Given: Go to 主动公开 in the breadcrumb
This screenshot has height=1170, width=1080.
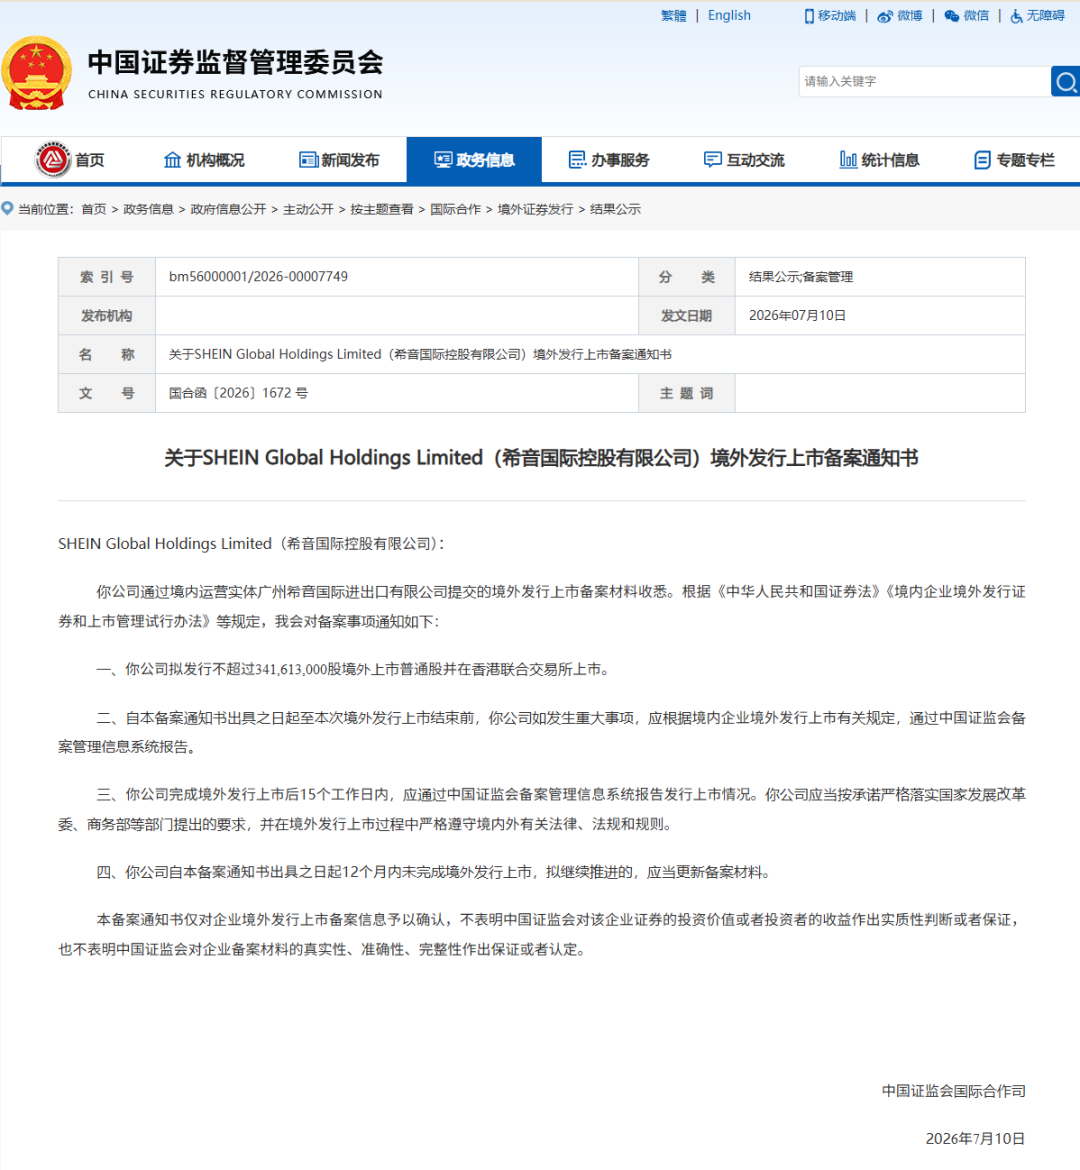Looking at the screenshot, I should point(308,209).
